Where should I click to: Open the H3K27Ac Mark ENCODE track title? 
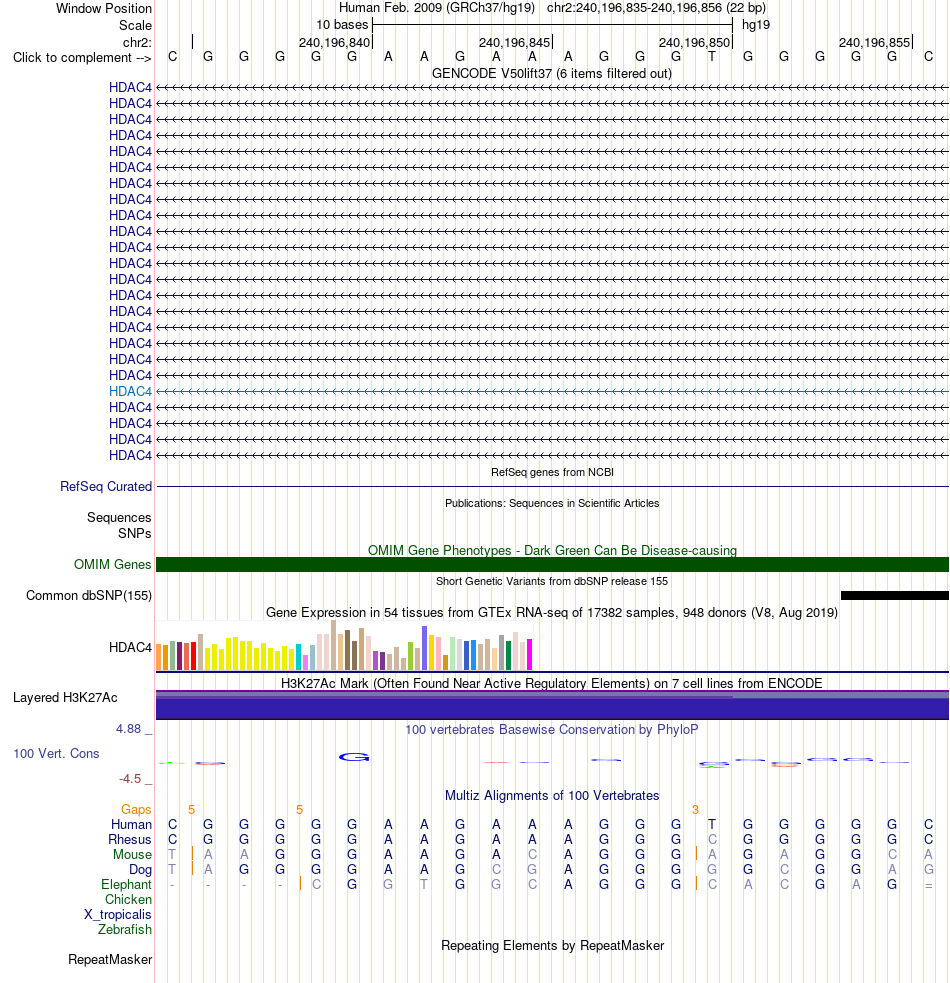tap(552, 683)
